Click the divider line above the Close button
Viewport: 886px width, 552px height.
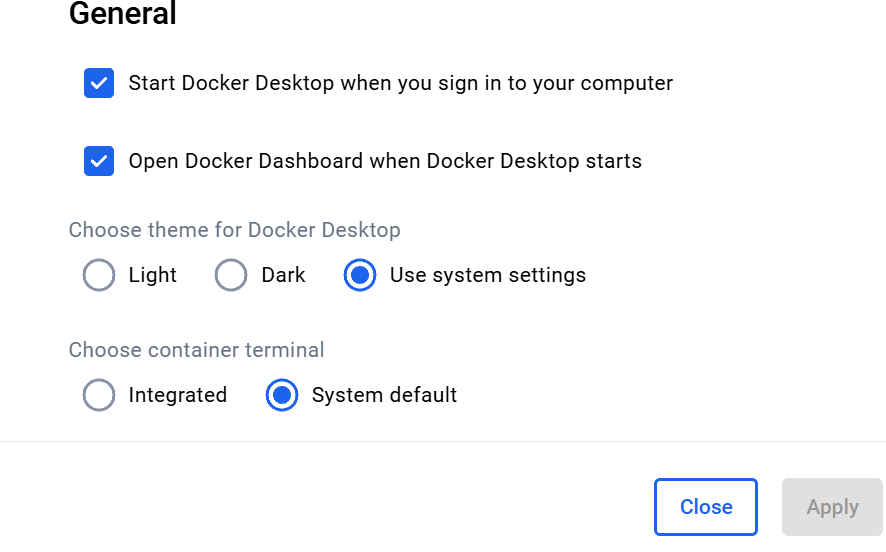pyautogui.click(x=443, y=441)
